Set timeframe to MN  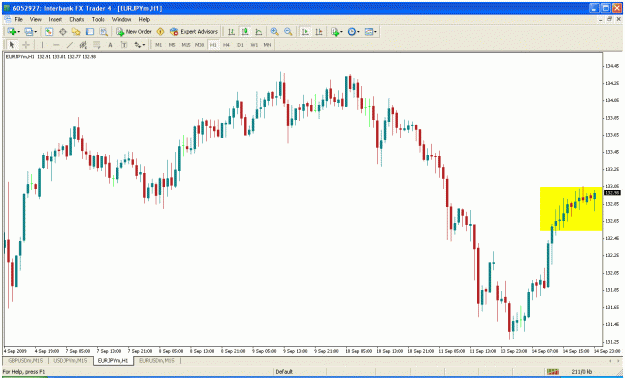tap(267, 45)
